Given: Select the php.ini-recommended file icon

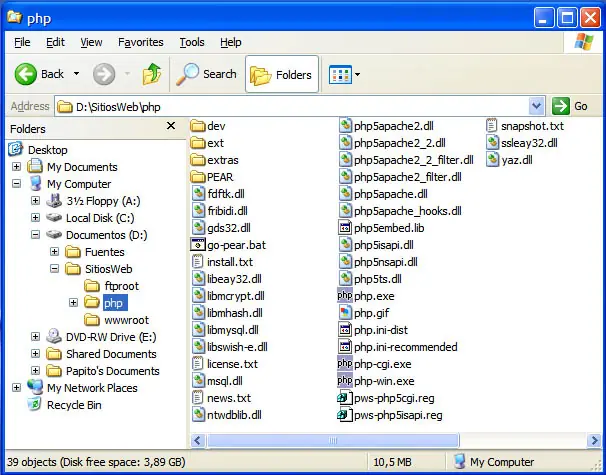Looking at the screenshot, I should [345, 347].
